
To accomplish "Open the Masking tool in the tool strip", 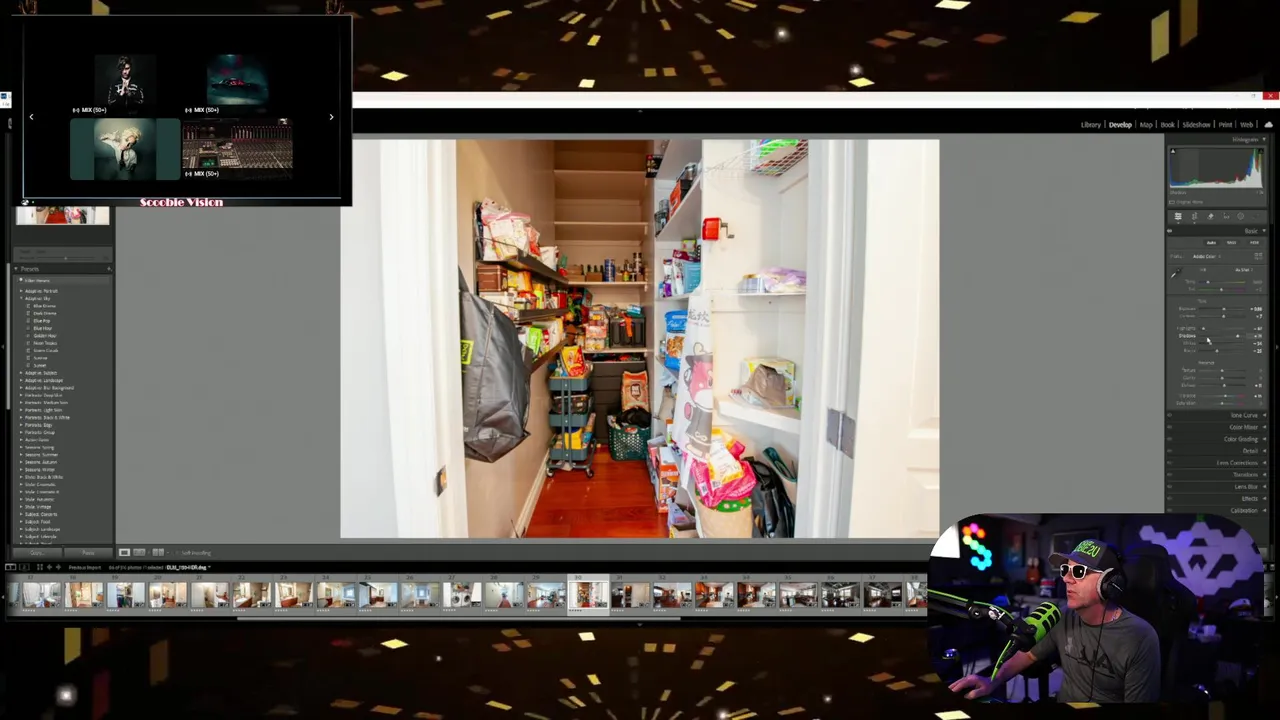I will point(1241,216).
